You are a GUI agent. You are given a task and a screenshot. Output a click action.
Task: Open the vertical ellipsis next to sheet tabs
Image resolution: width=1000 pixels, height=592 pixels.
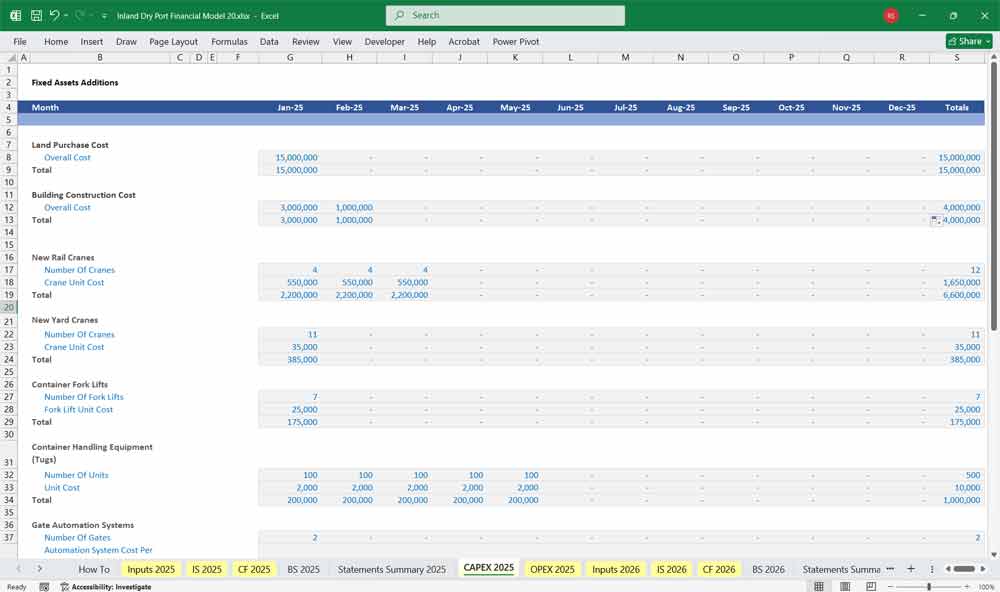tap(932, 568)
